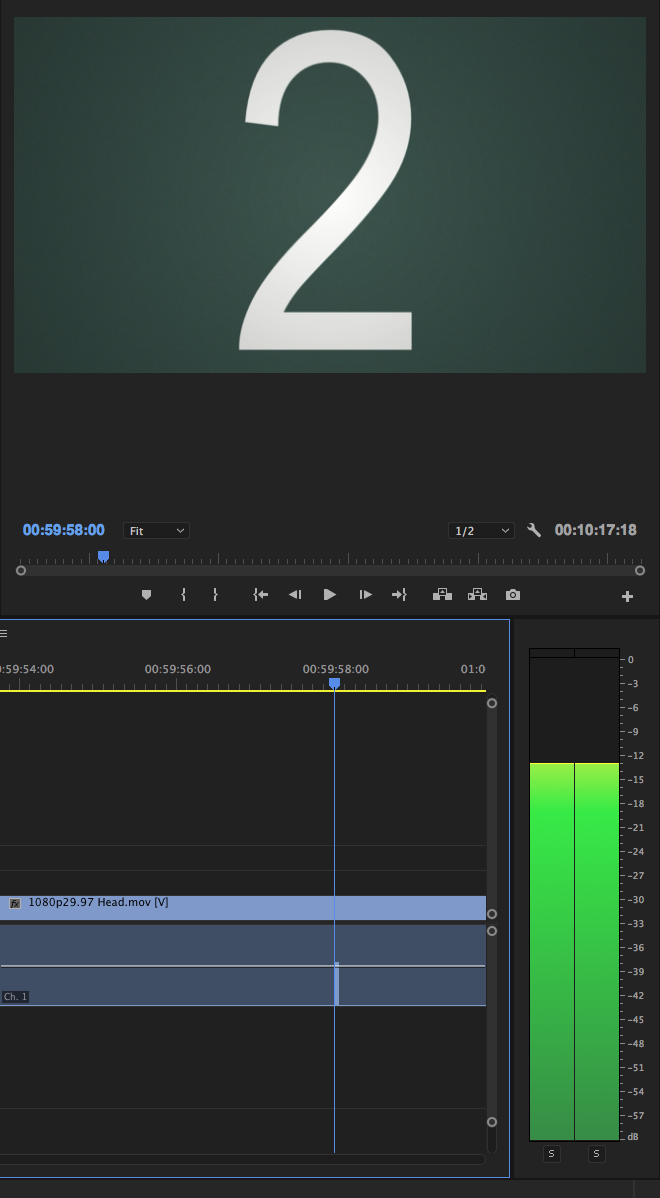
Task: Solo the left audio meter channel
Action: point(552,1154)
